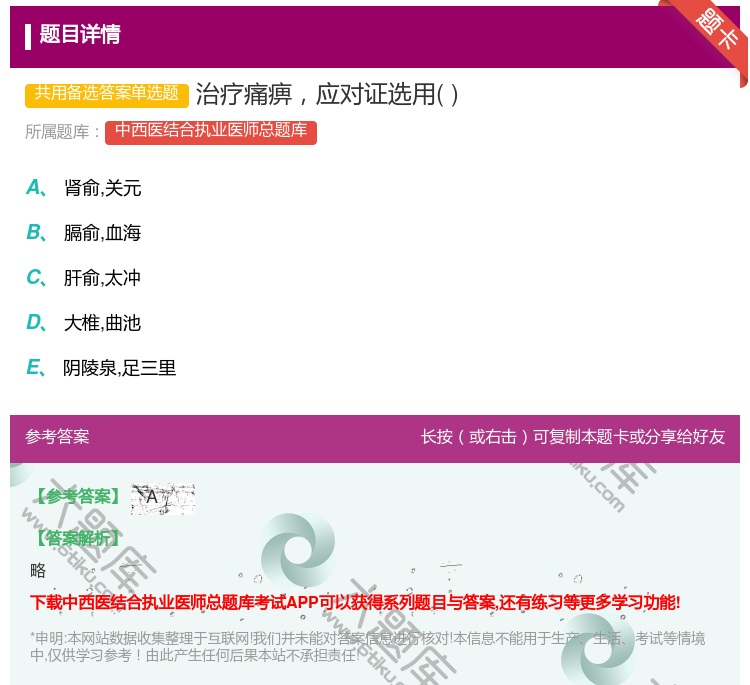Select answer option E 阴陵泉,足三里
The width and height of the screenshot is (750, 685).
[x=101, y=368]
